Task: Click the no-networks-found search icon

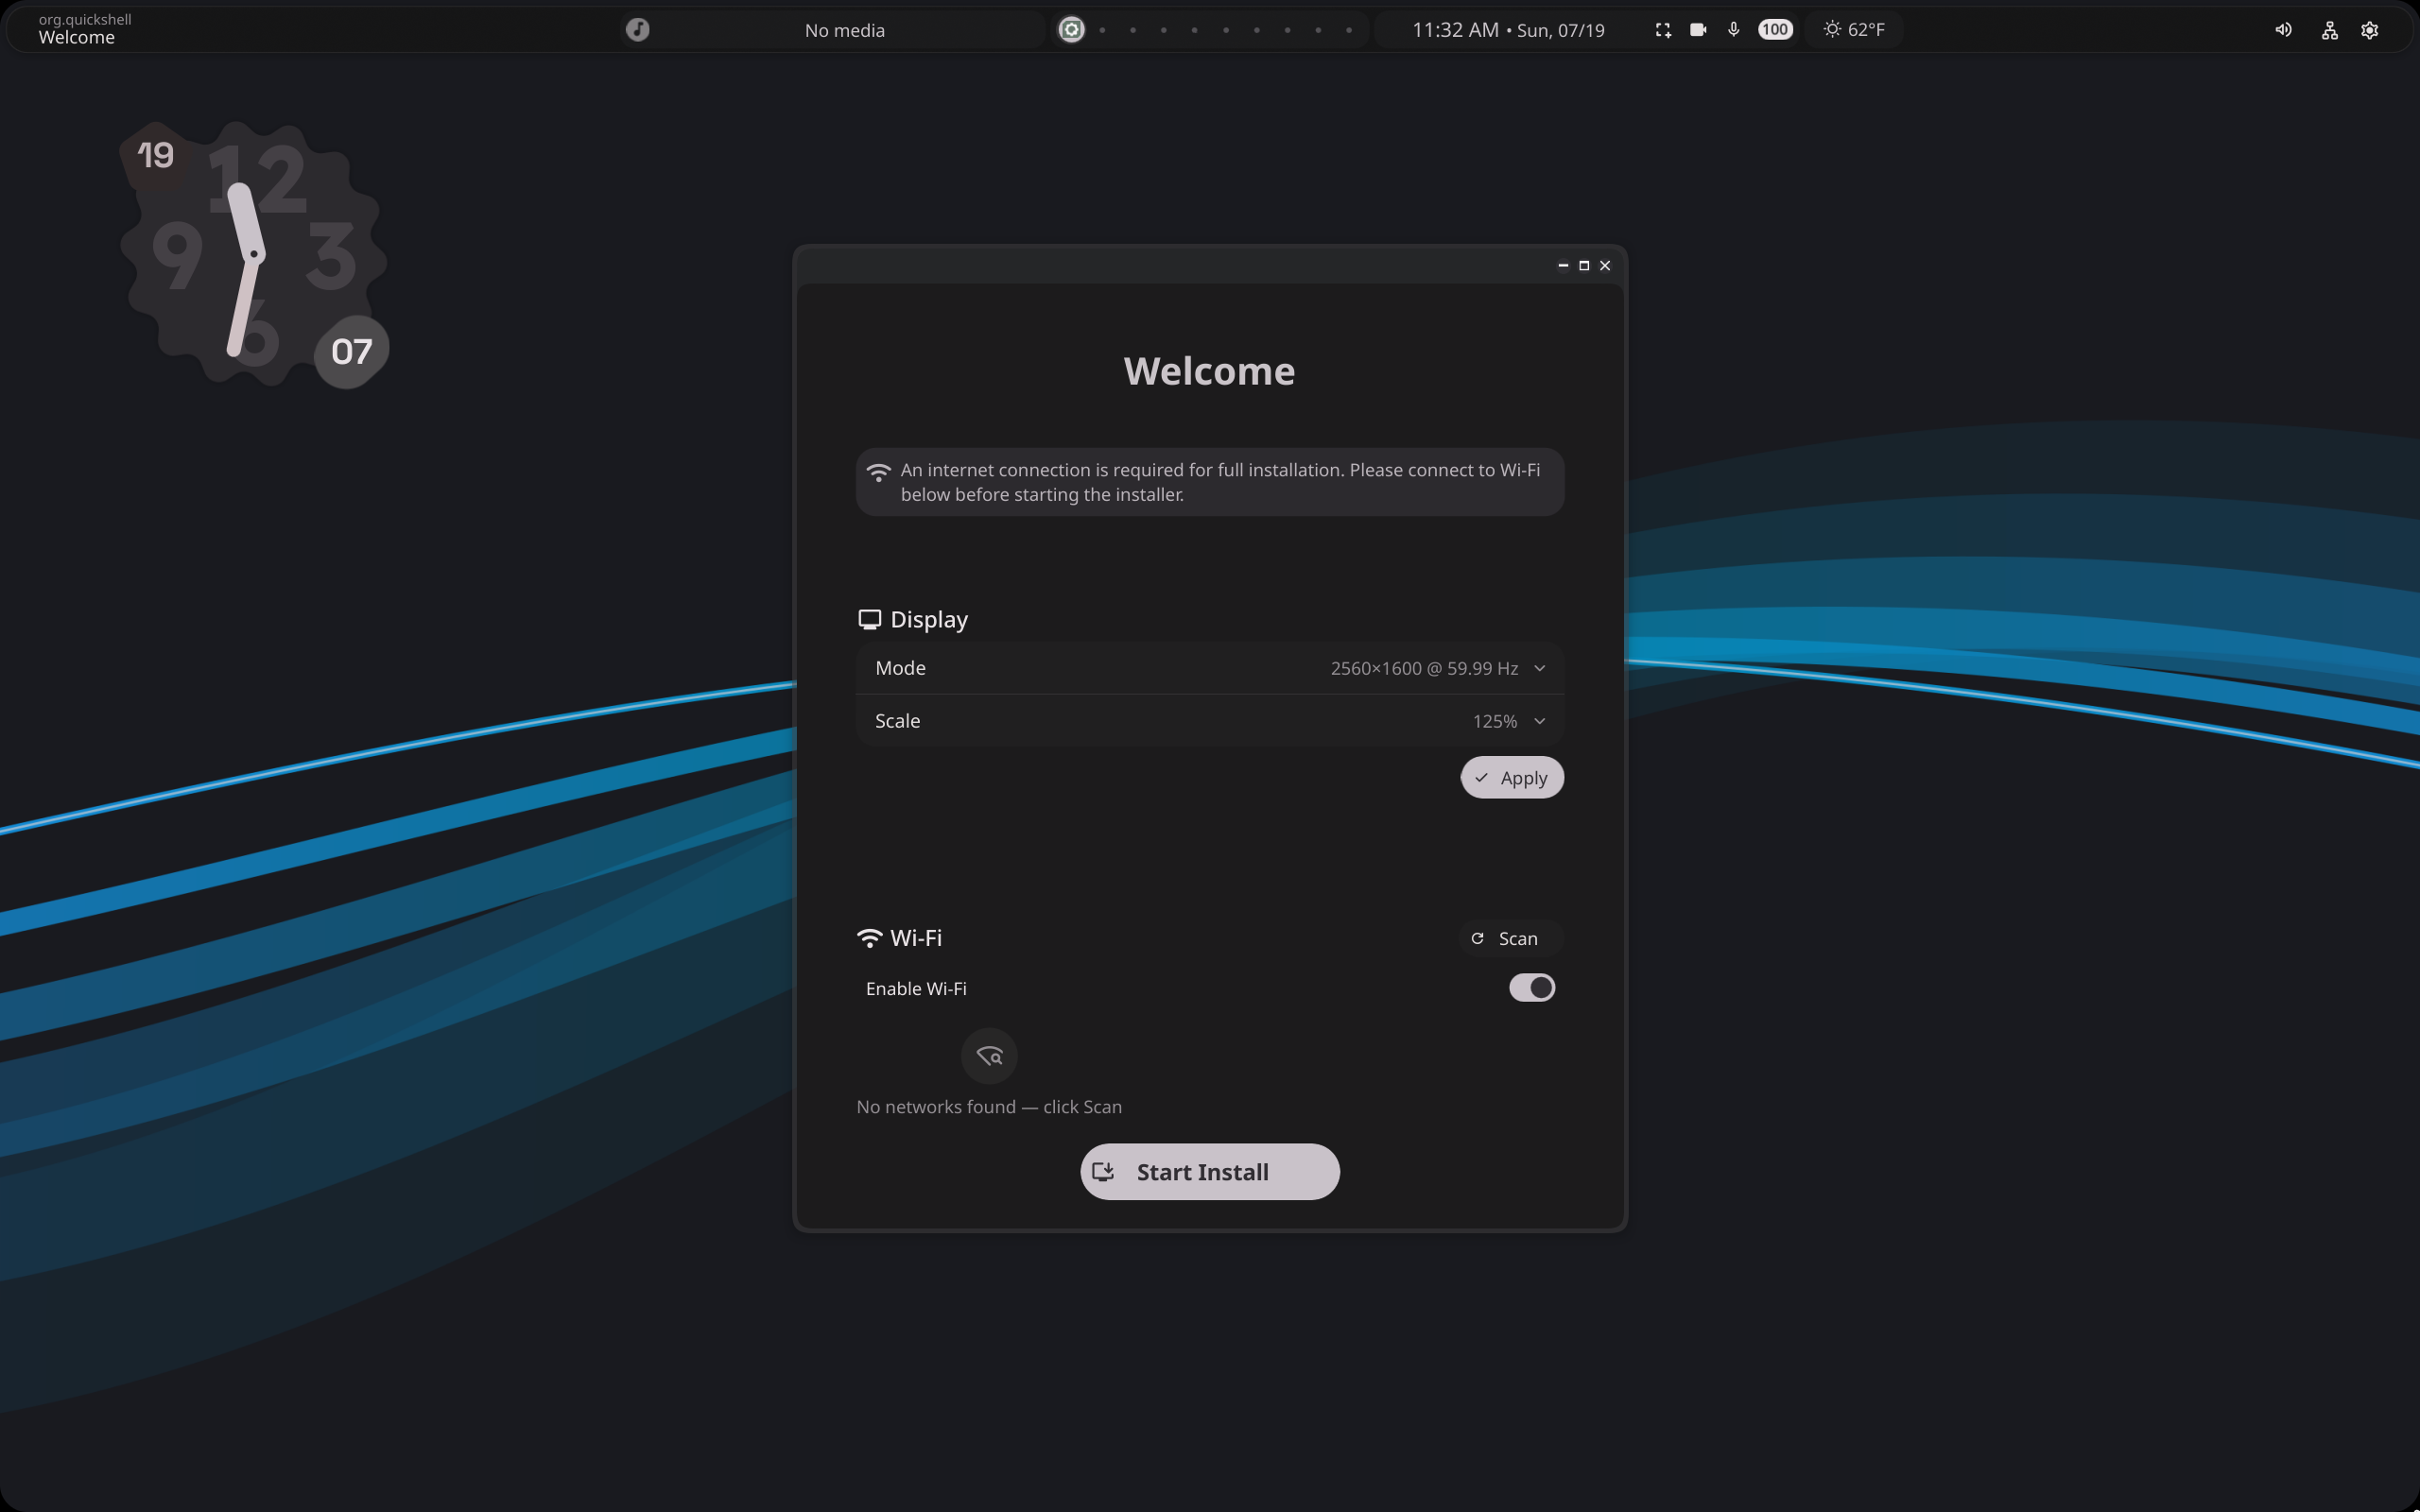Action: 989,1056
